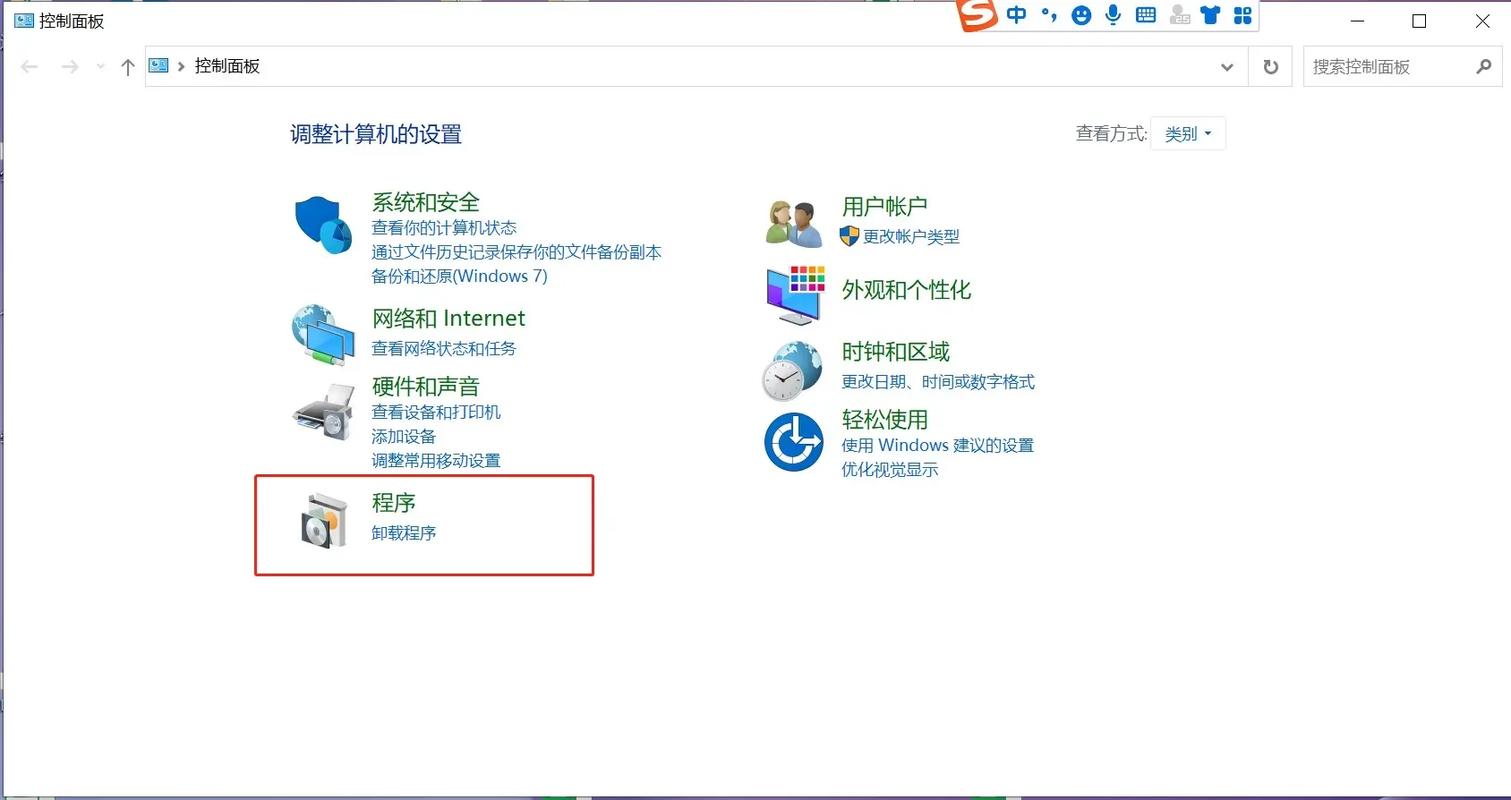This screenshot has width=1511, height=800.
Task: Open the Sogou toolbox icon
Action: (1243, 15)
